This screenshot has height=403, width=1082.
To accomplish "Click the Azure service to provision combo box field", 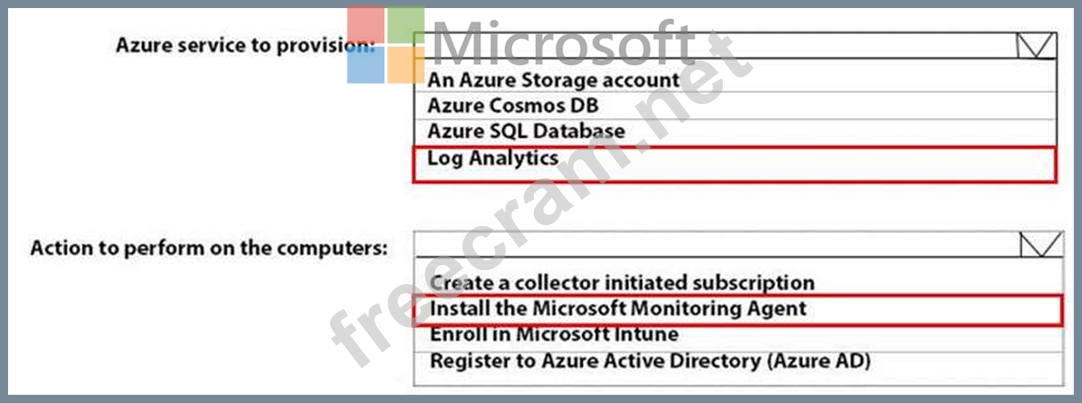I will [x=735, y=46].
